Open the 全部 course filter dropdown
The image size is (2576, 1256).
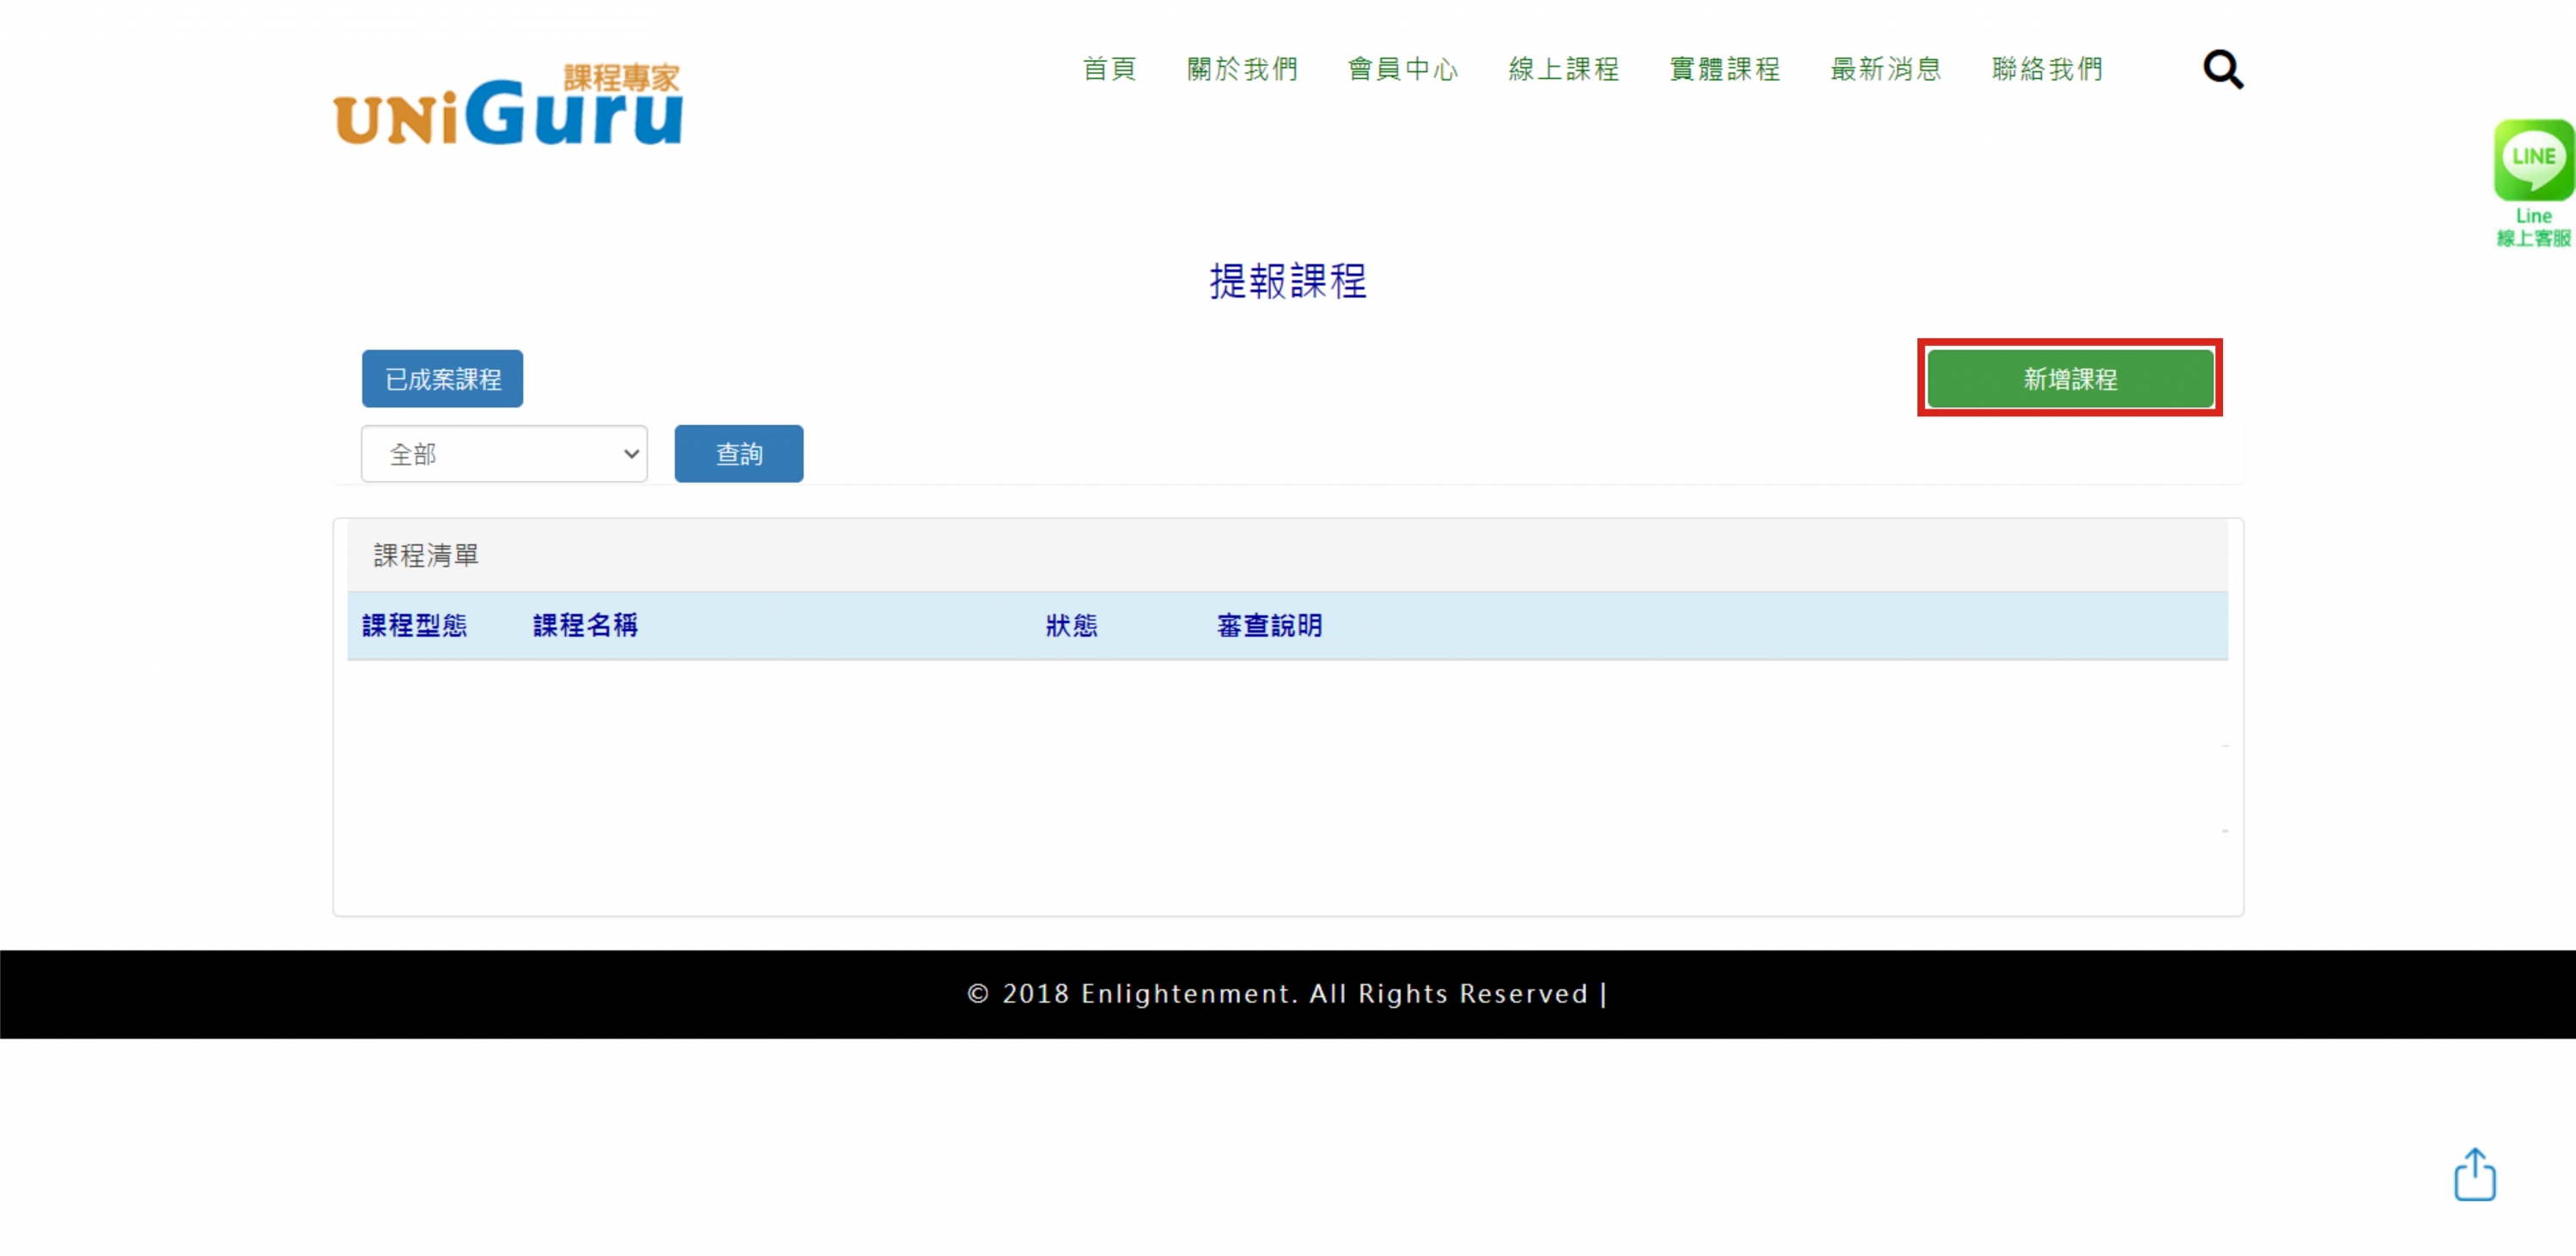tap(504, 454)
